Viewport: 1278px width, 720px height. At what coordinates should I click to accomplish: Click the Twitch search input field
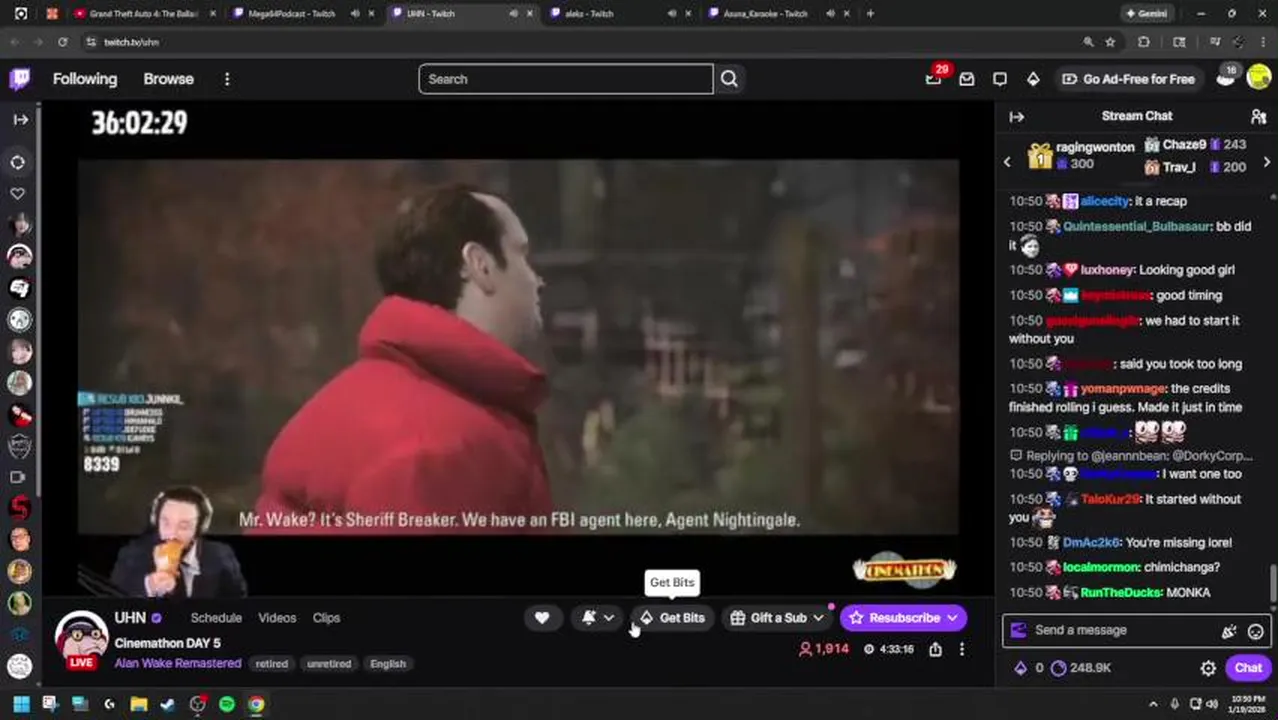pos(566,79)
